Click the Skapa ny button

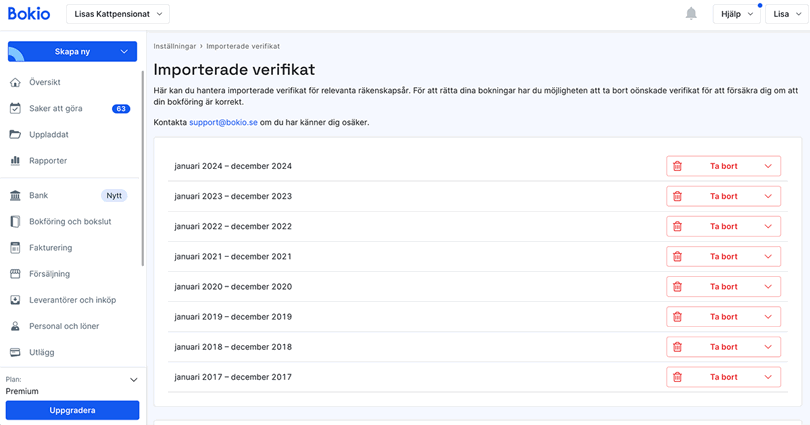coord(72,52)
